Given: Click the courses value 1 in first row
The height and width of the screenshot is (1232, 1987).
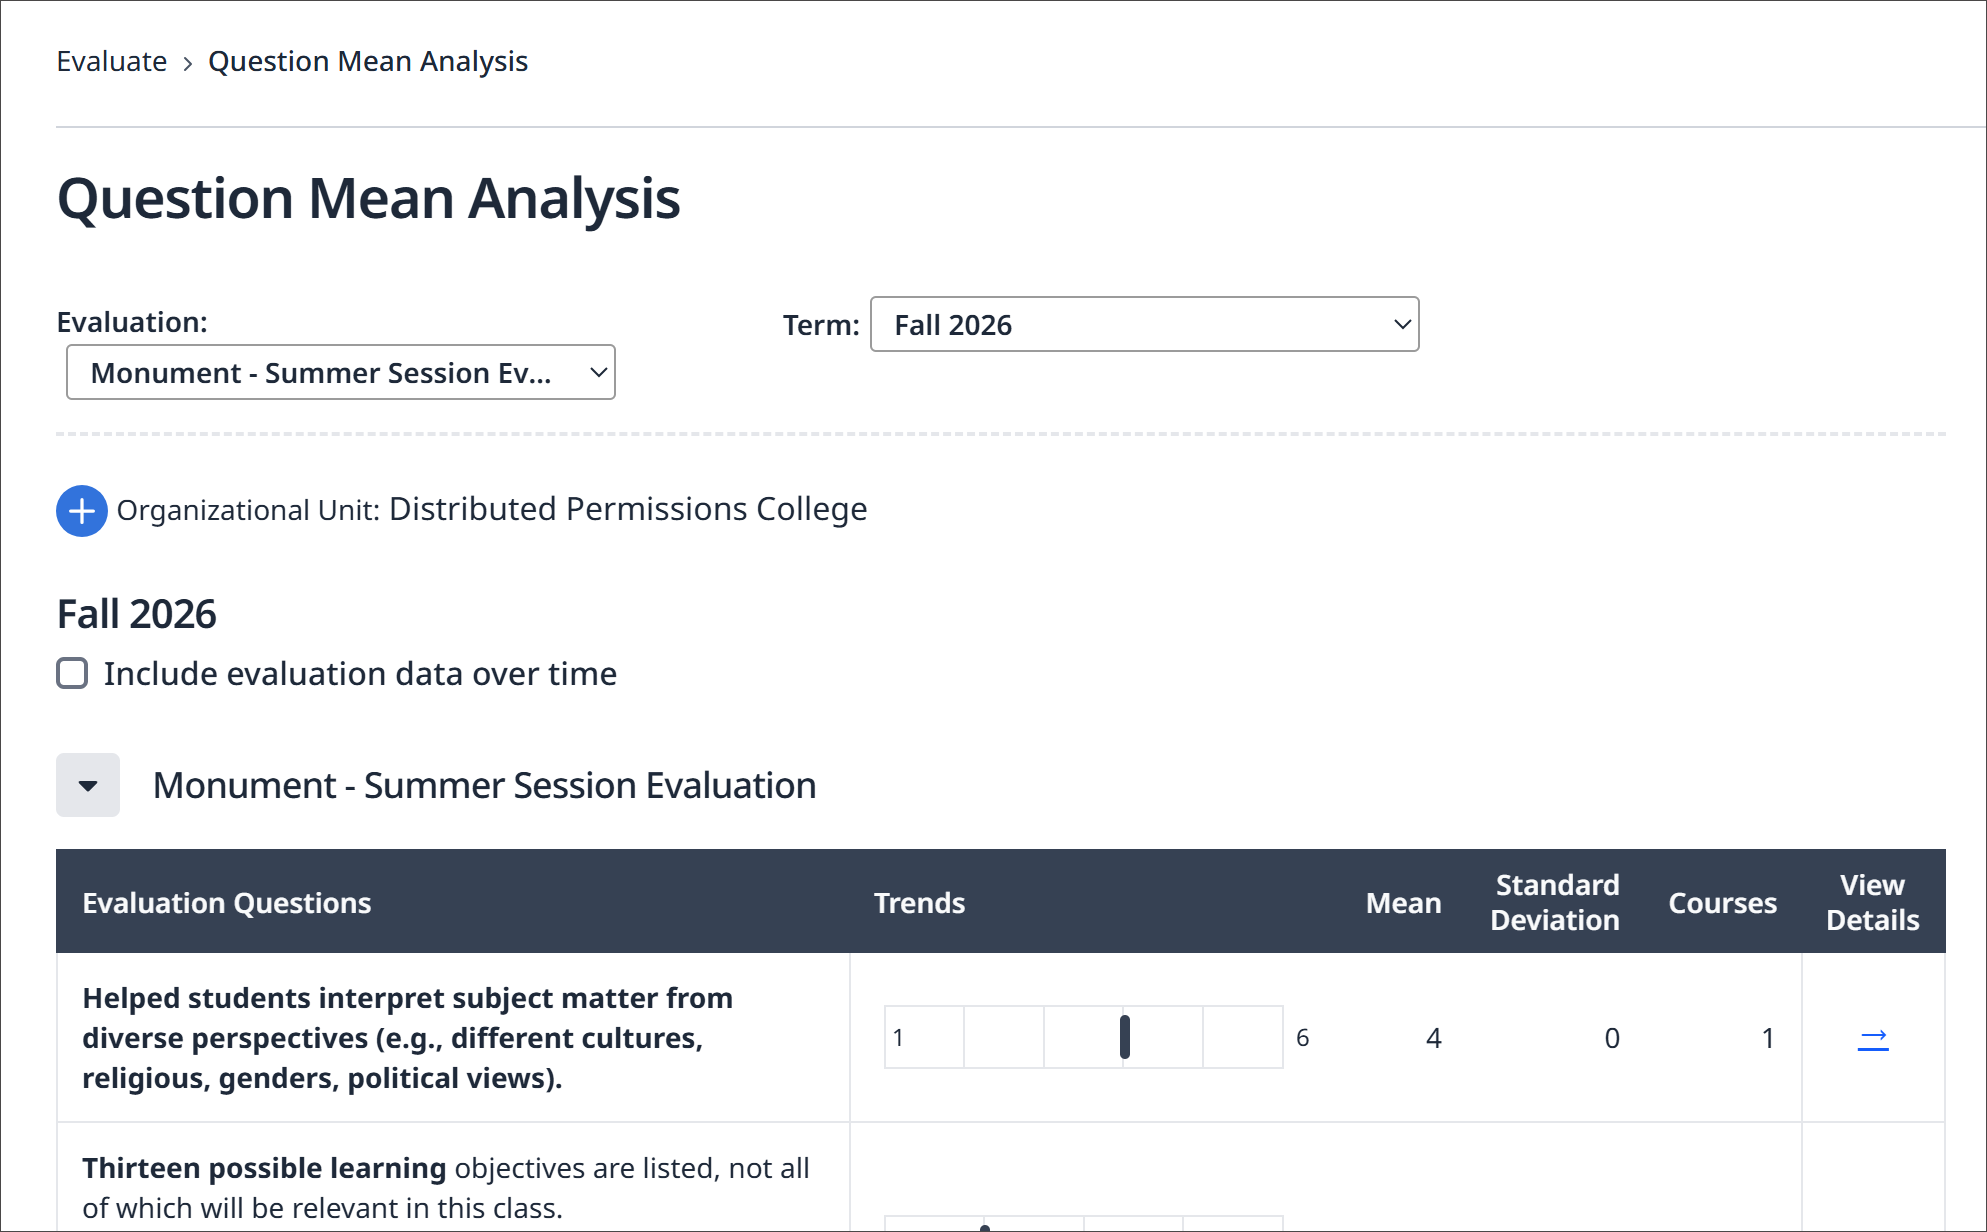Looking at the screenshot, I should (1767, 1038).
